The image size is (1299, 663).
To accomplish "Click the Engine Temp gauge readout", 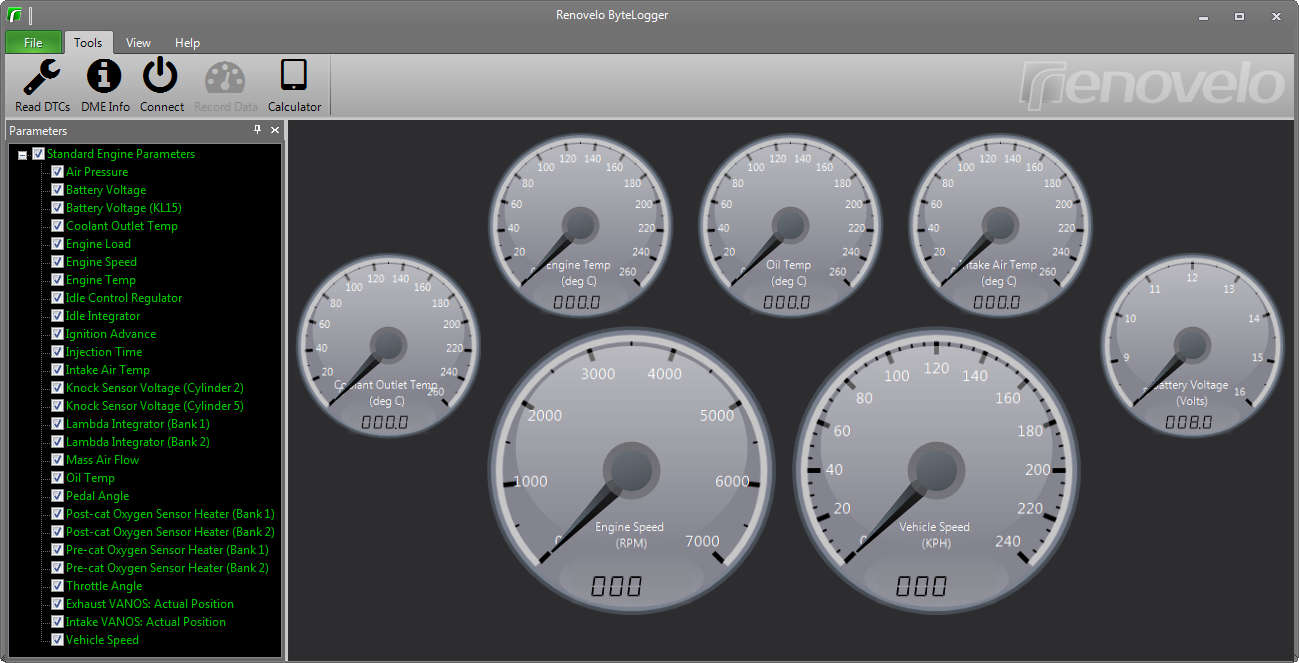I will tap(576, 302).
